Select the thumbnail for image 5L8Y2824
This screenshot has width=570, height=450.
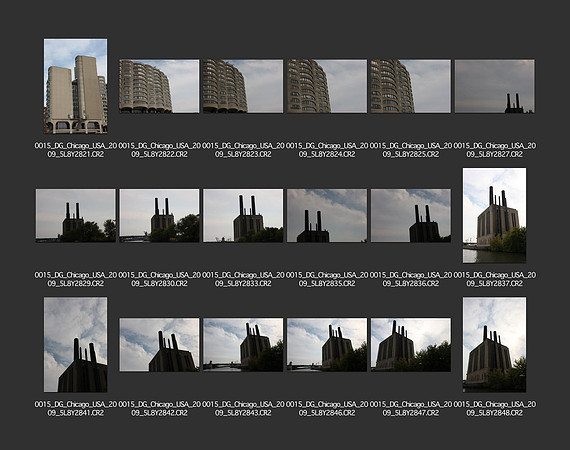(327, 86)
